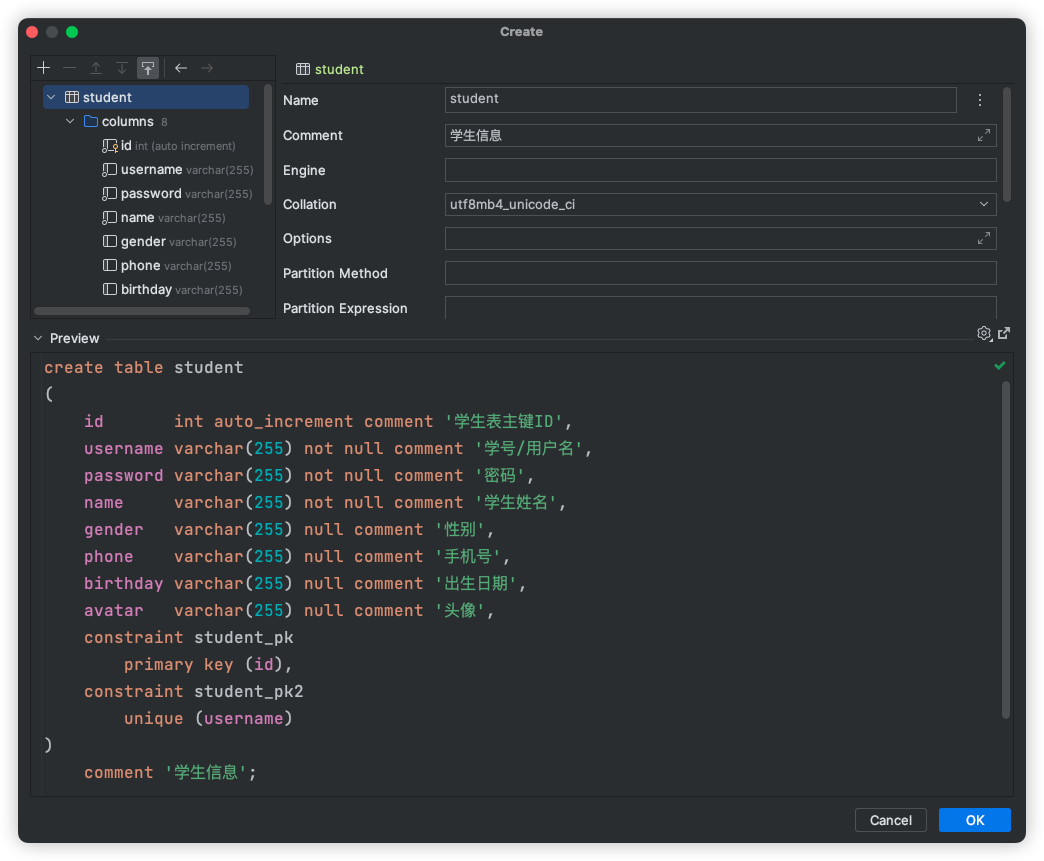Toggle the move-to-top toolbar button
Viewport: 1044px width, 861px height.
click(148, 68)
